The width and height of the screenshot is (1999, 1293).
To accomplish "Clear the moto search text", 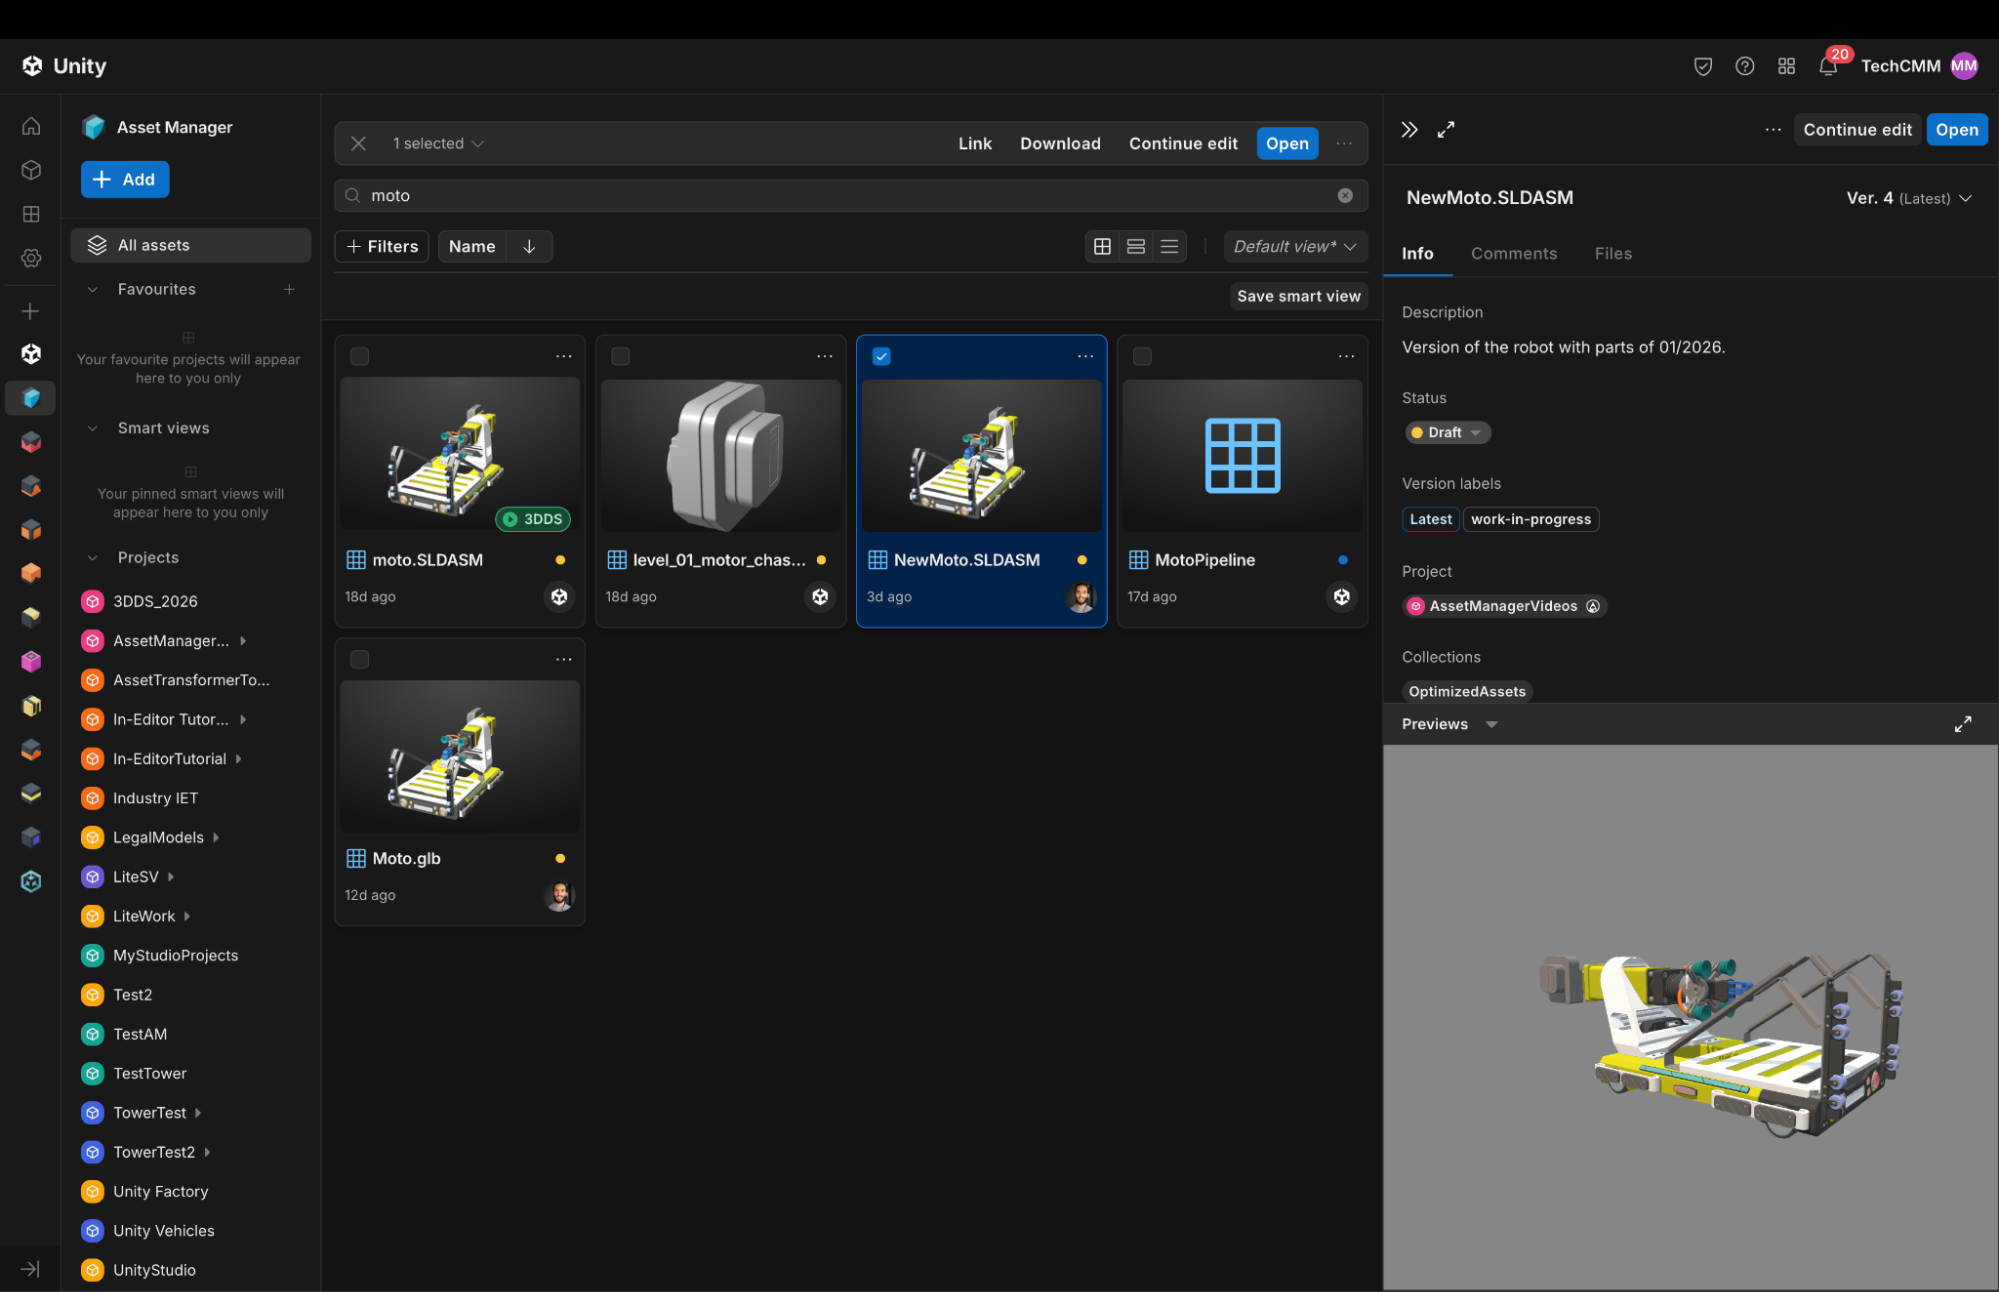I will click(x=1345, y=196).
